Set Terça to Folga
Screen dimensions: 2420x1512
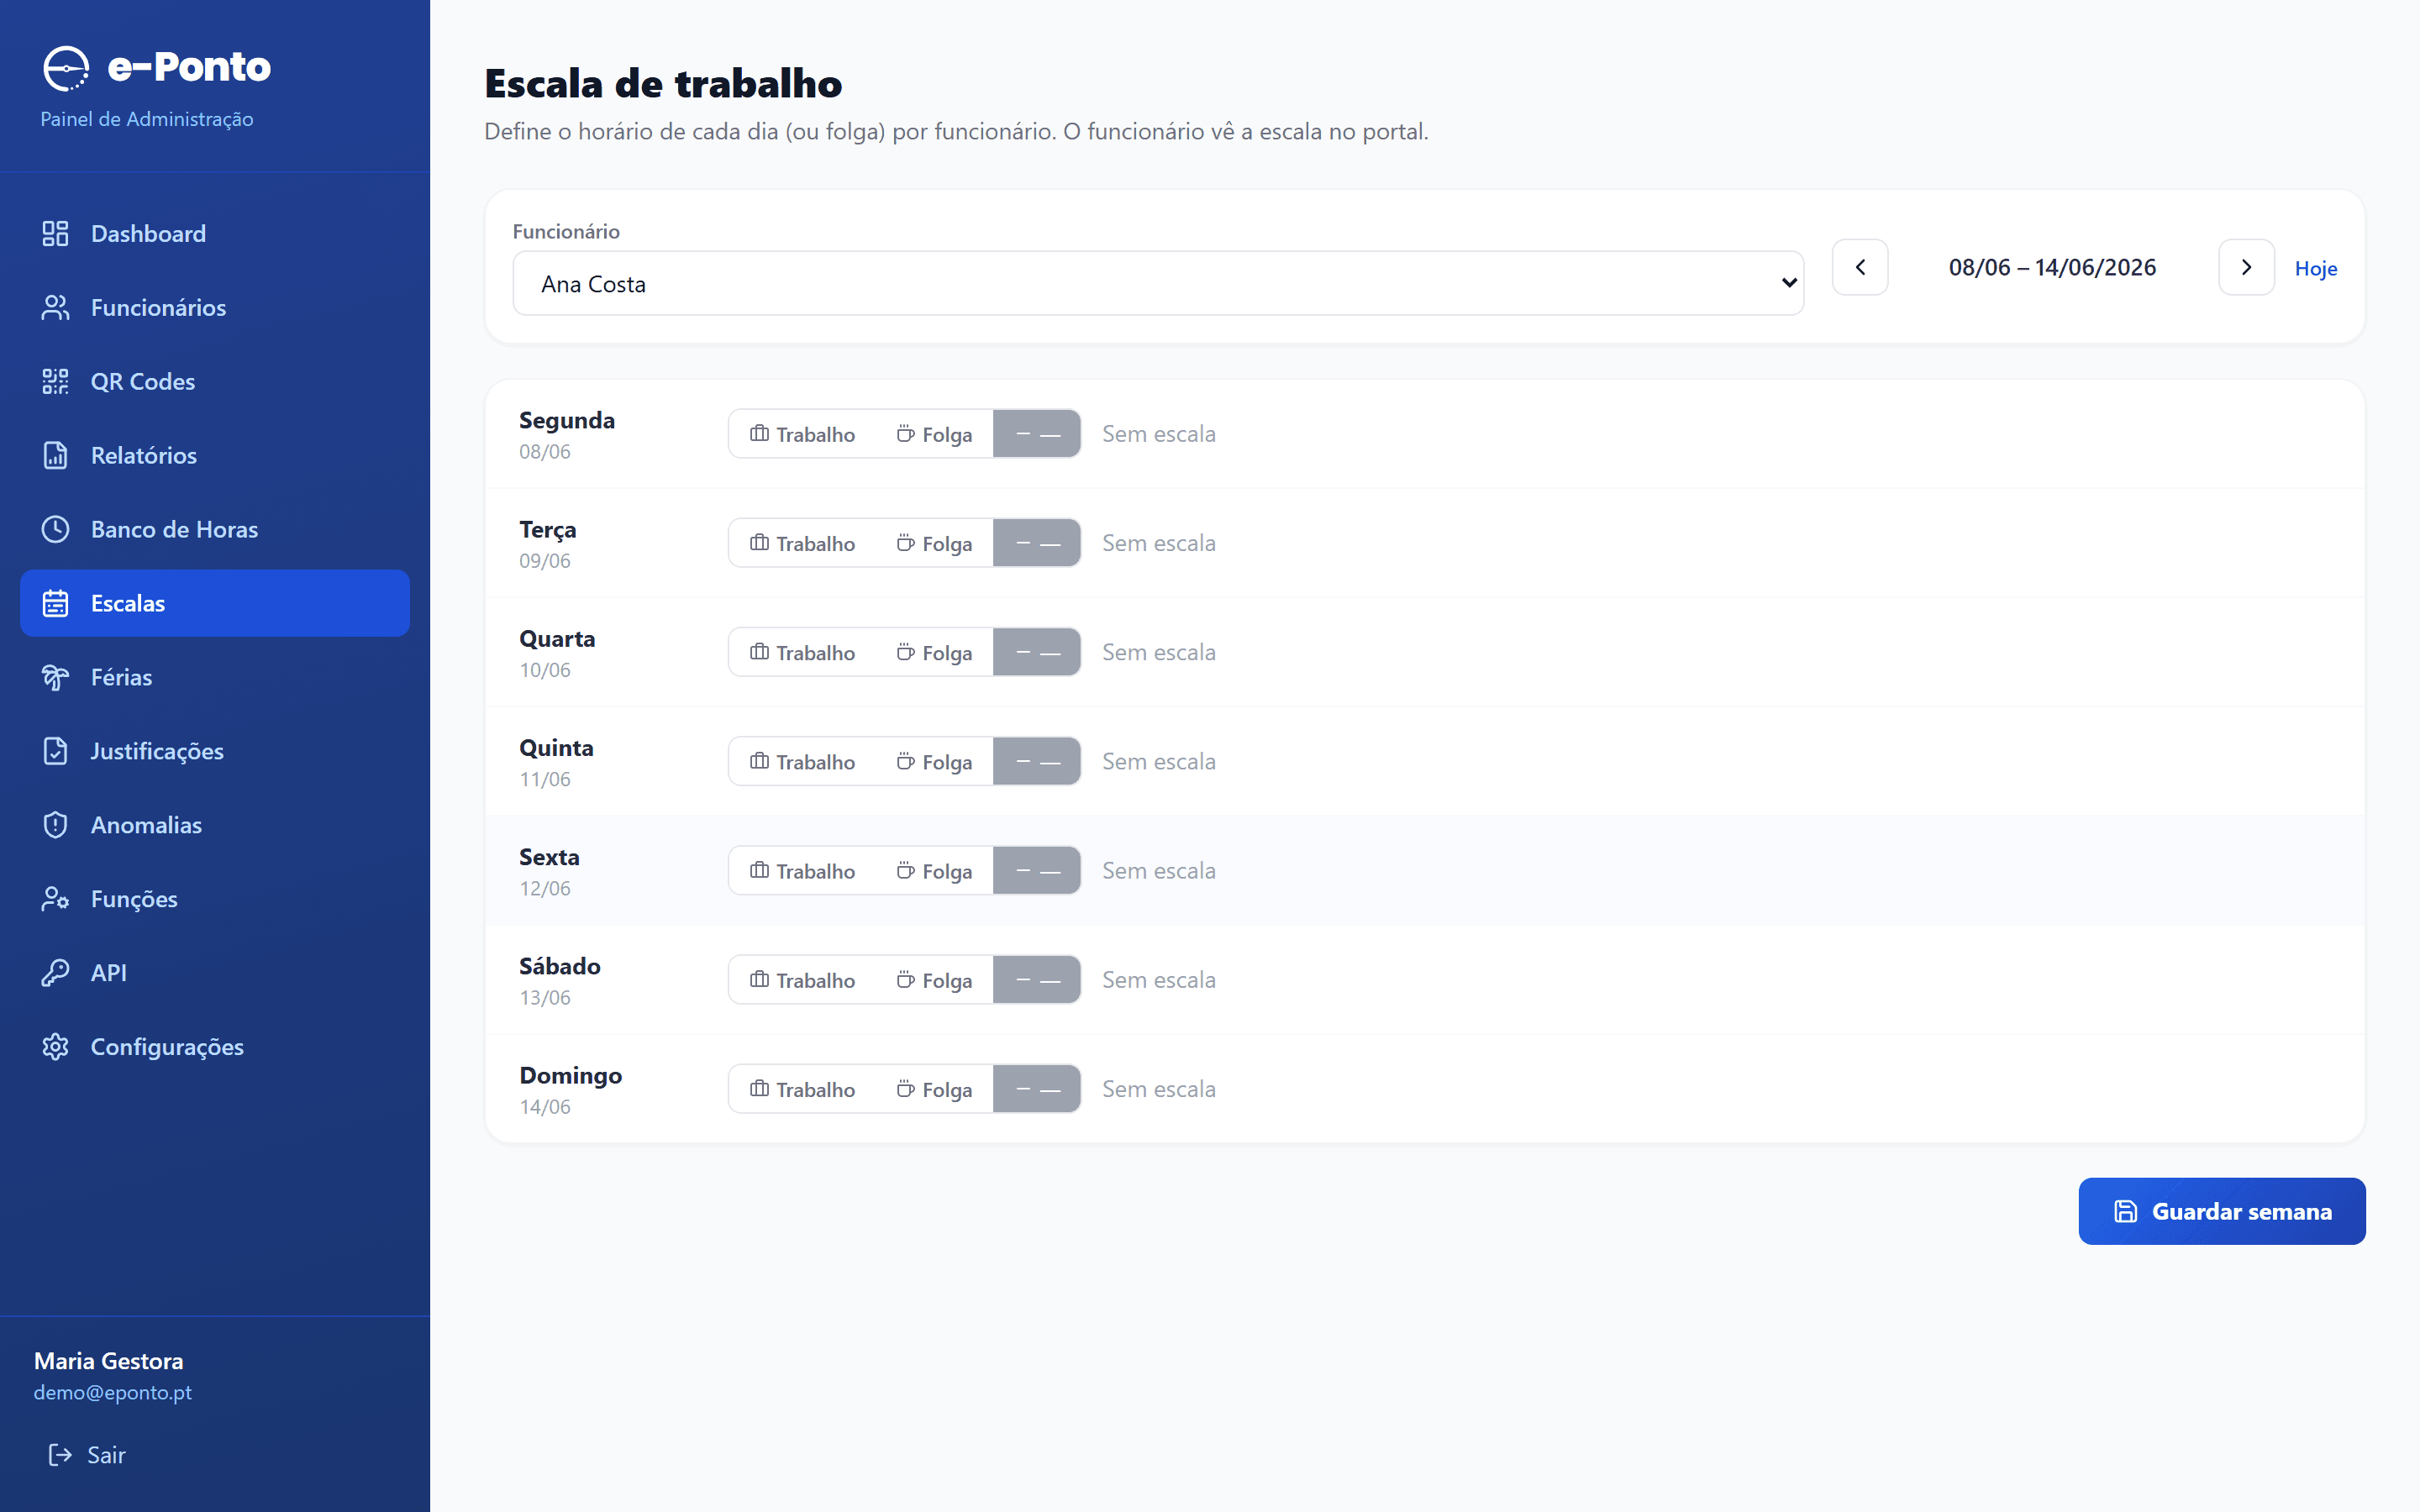pos(934,543)
